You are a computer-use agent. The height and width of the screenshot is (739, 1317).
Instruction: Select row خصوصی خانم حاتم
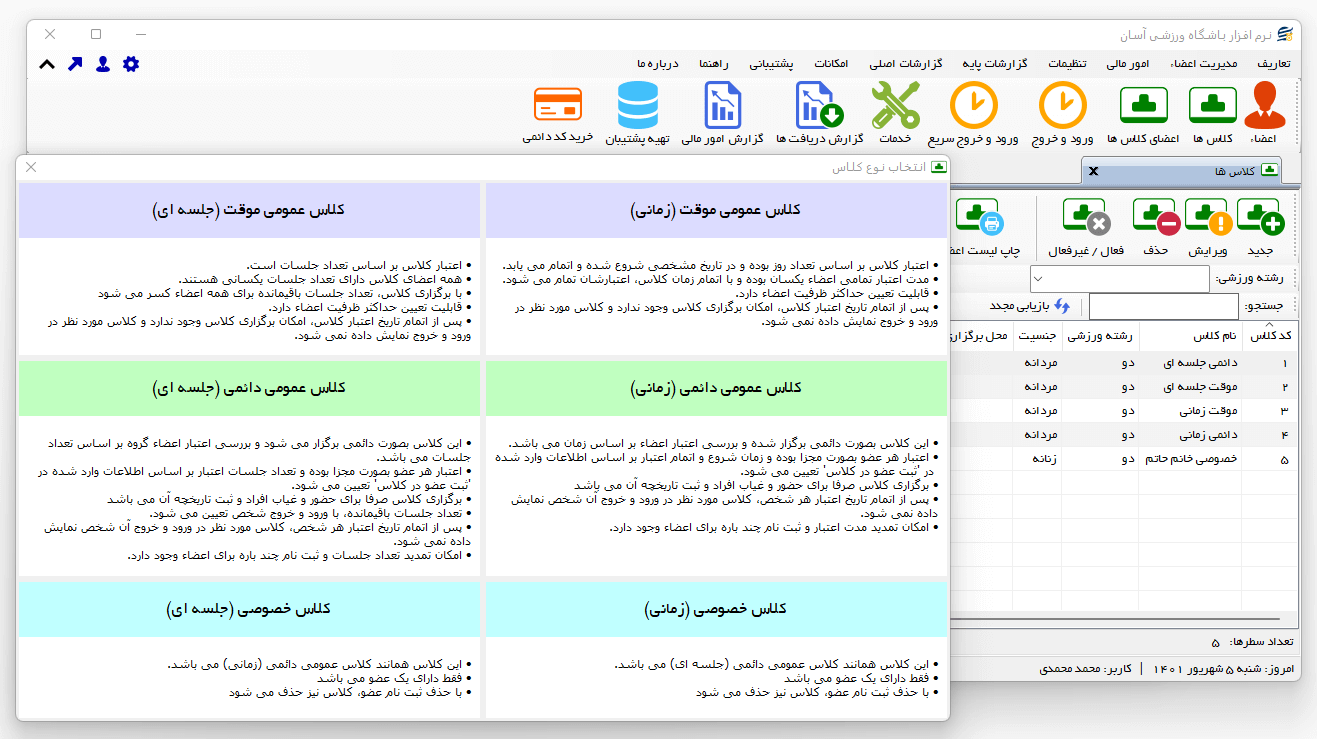(1122, 459)
